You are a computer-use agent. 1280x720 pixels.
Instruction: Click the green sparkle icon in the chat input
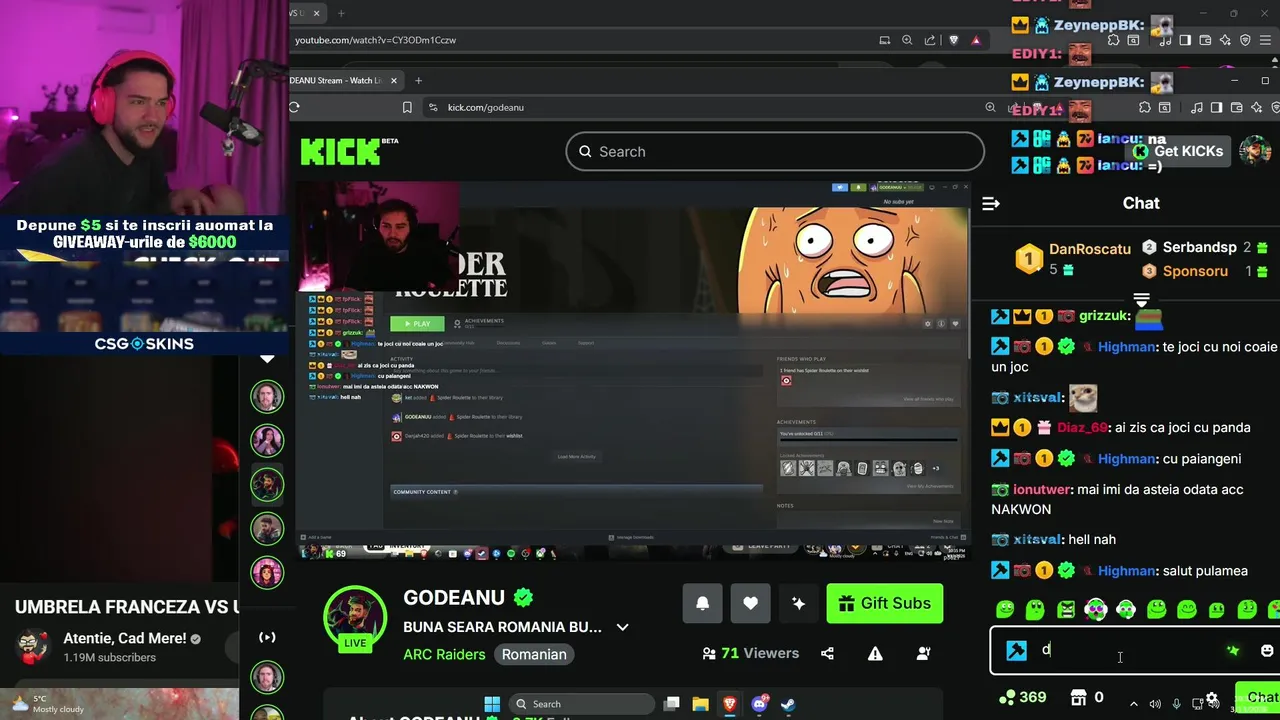1233,650
